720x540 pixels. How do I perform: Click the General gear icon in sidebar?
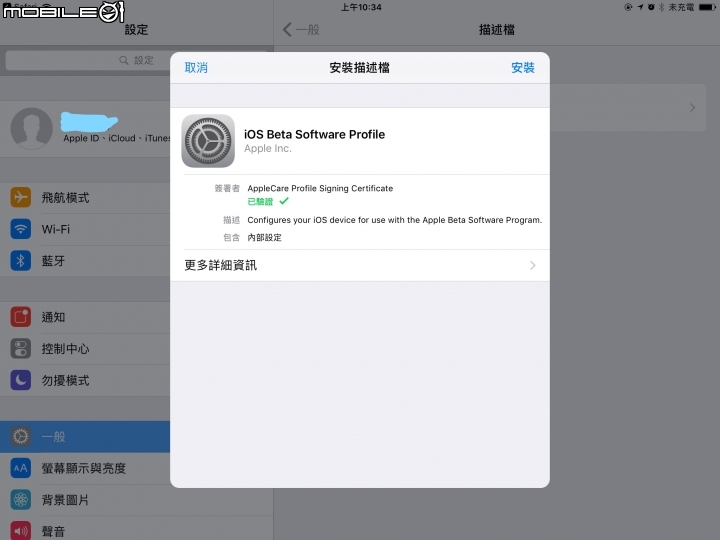click(21, 436)
